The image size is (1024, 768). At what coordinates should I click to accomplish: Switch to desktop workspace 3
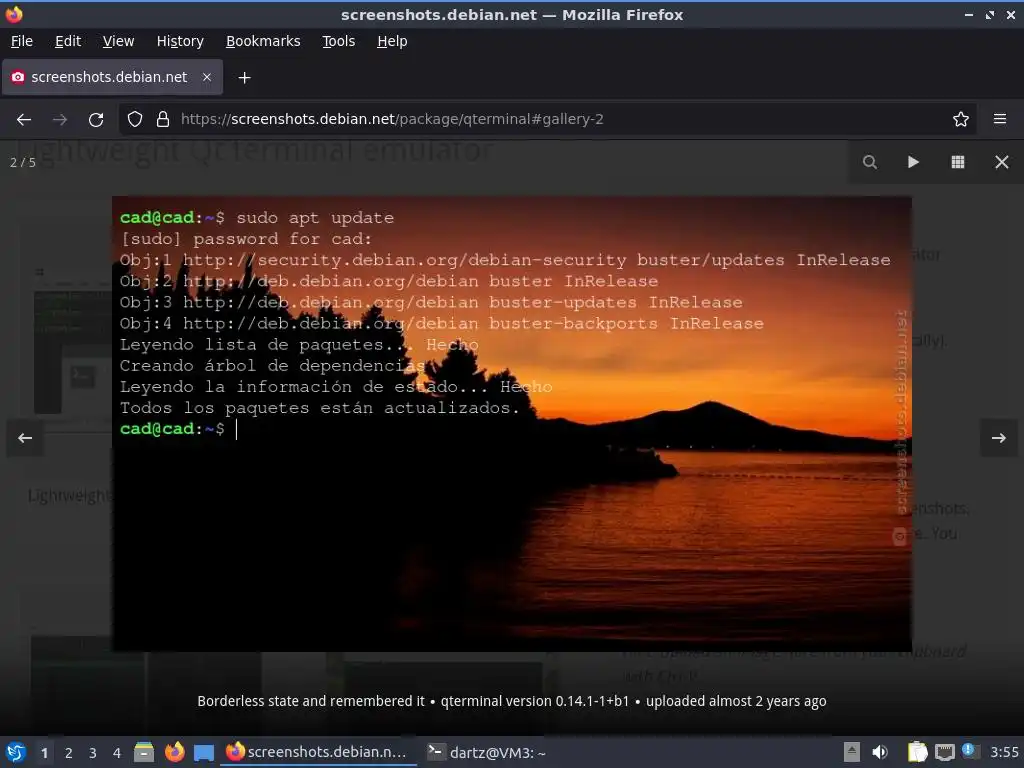pyautogui.click(x=92, y=753)
